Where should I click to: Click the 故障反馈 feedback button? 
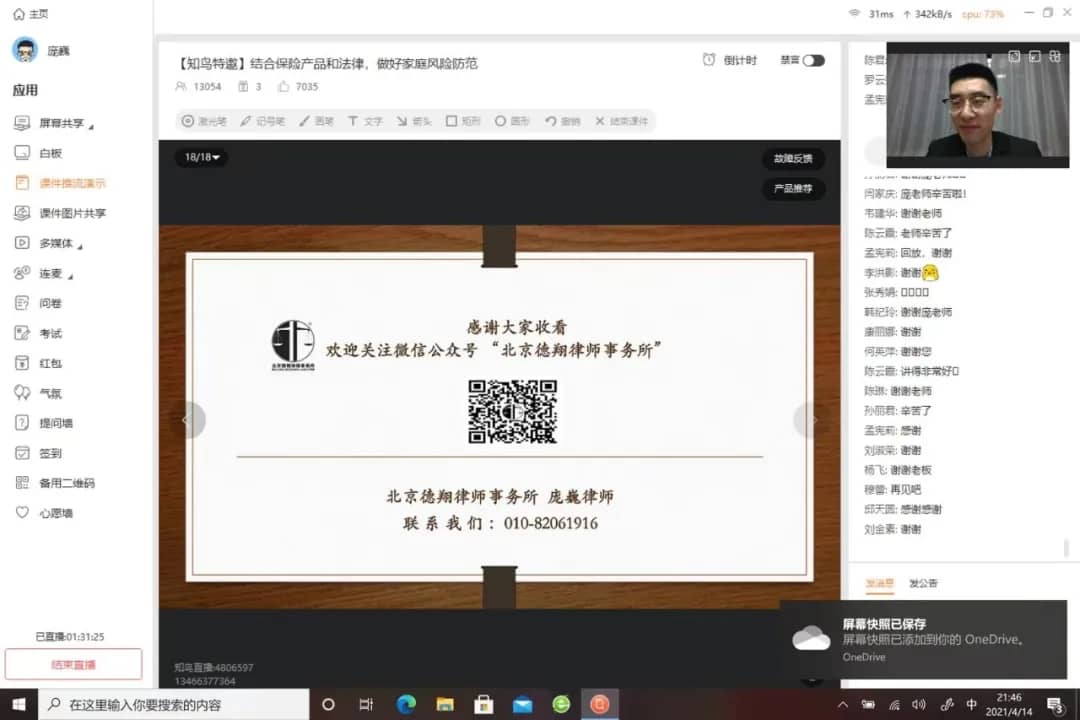click(793, 158)
